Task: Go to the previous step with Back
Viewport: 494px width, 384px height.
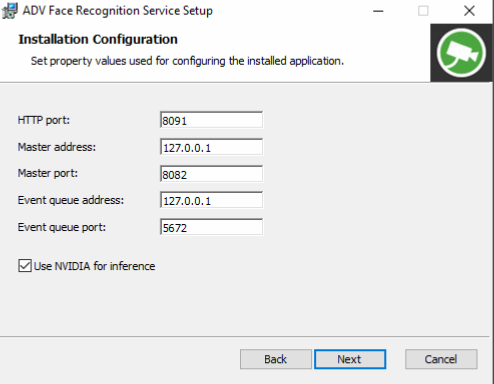Action: coord(276,359)
